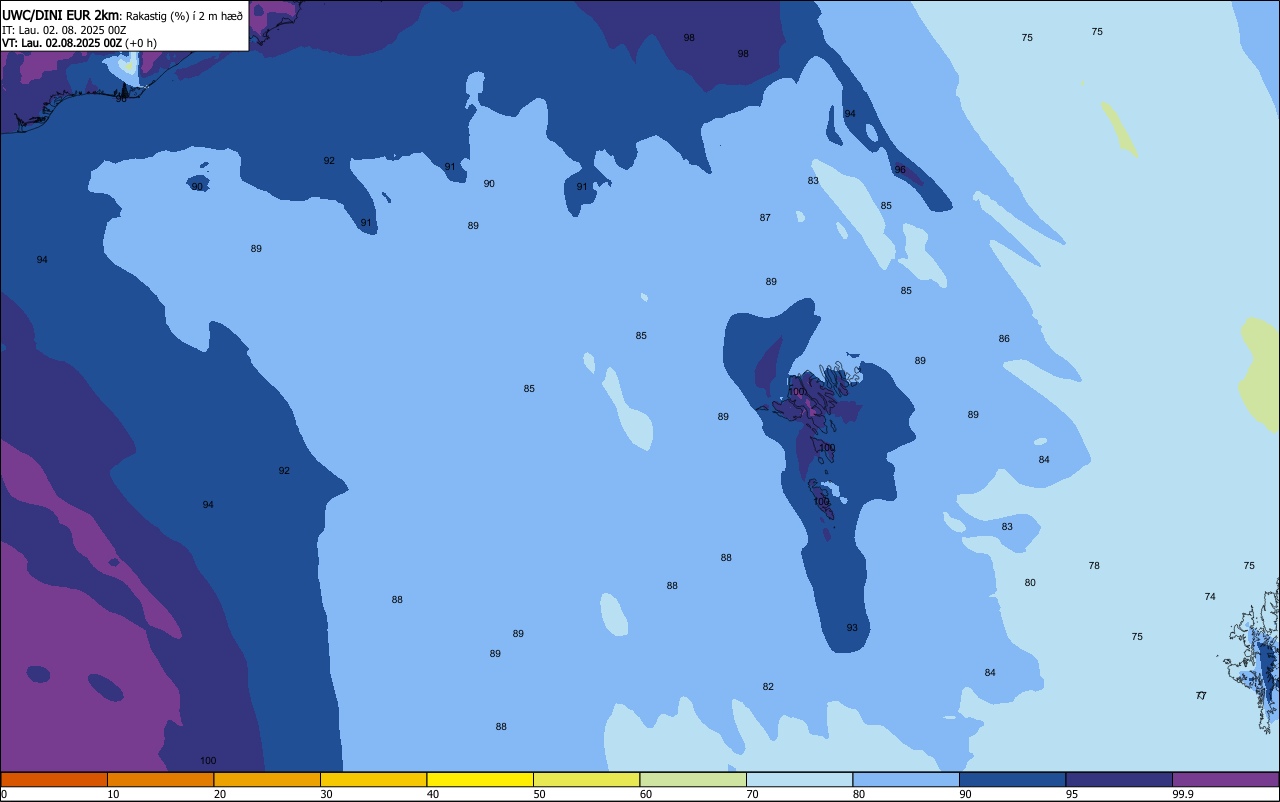Viewport: 1280px width, 802px height.
Task: Click the map humidity value '78'
Action: tap(1094, 566)
